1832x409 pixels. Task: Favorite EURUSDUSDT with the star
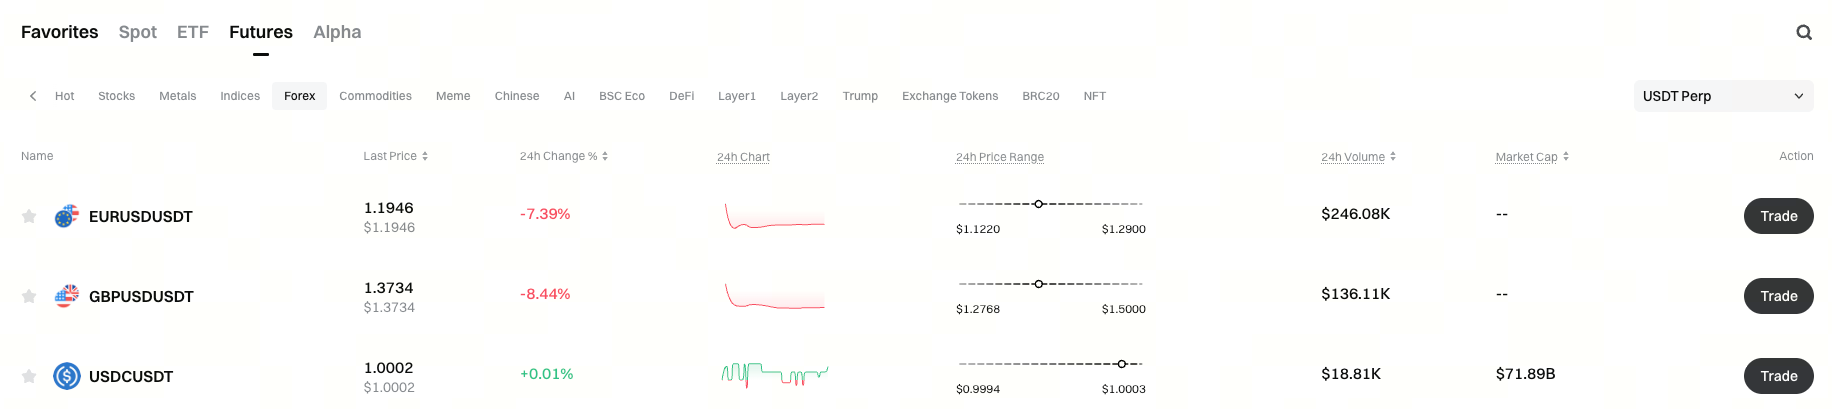29,216
